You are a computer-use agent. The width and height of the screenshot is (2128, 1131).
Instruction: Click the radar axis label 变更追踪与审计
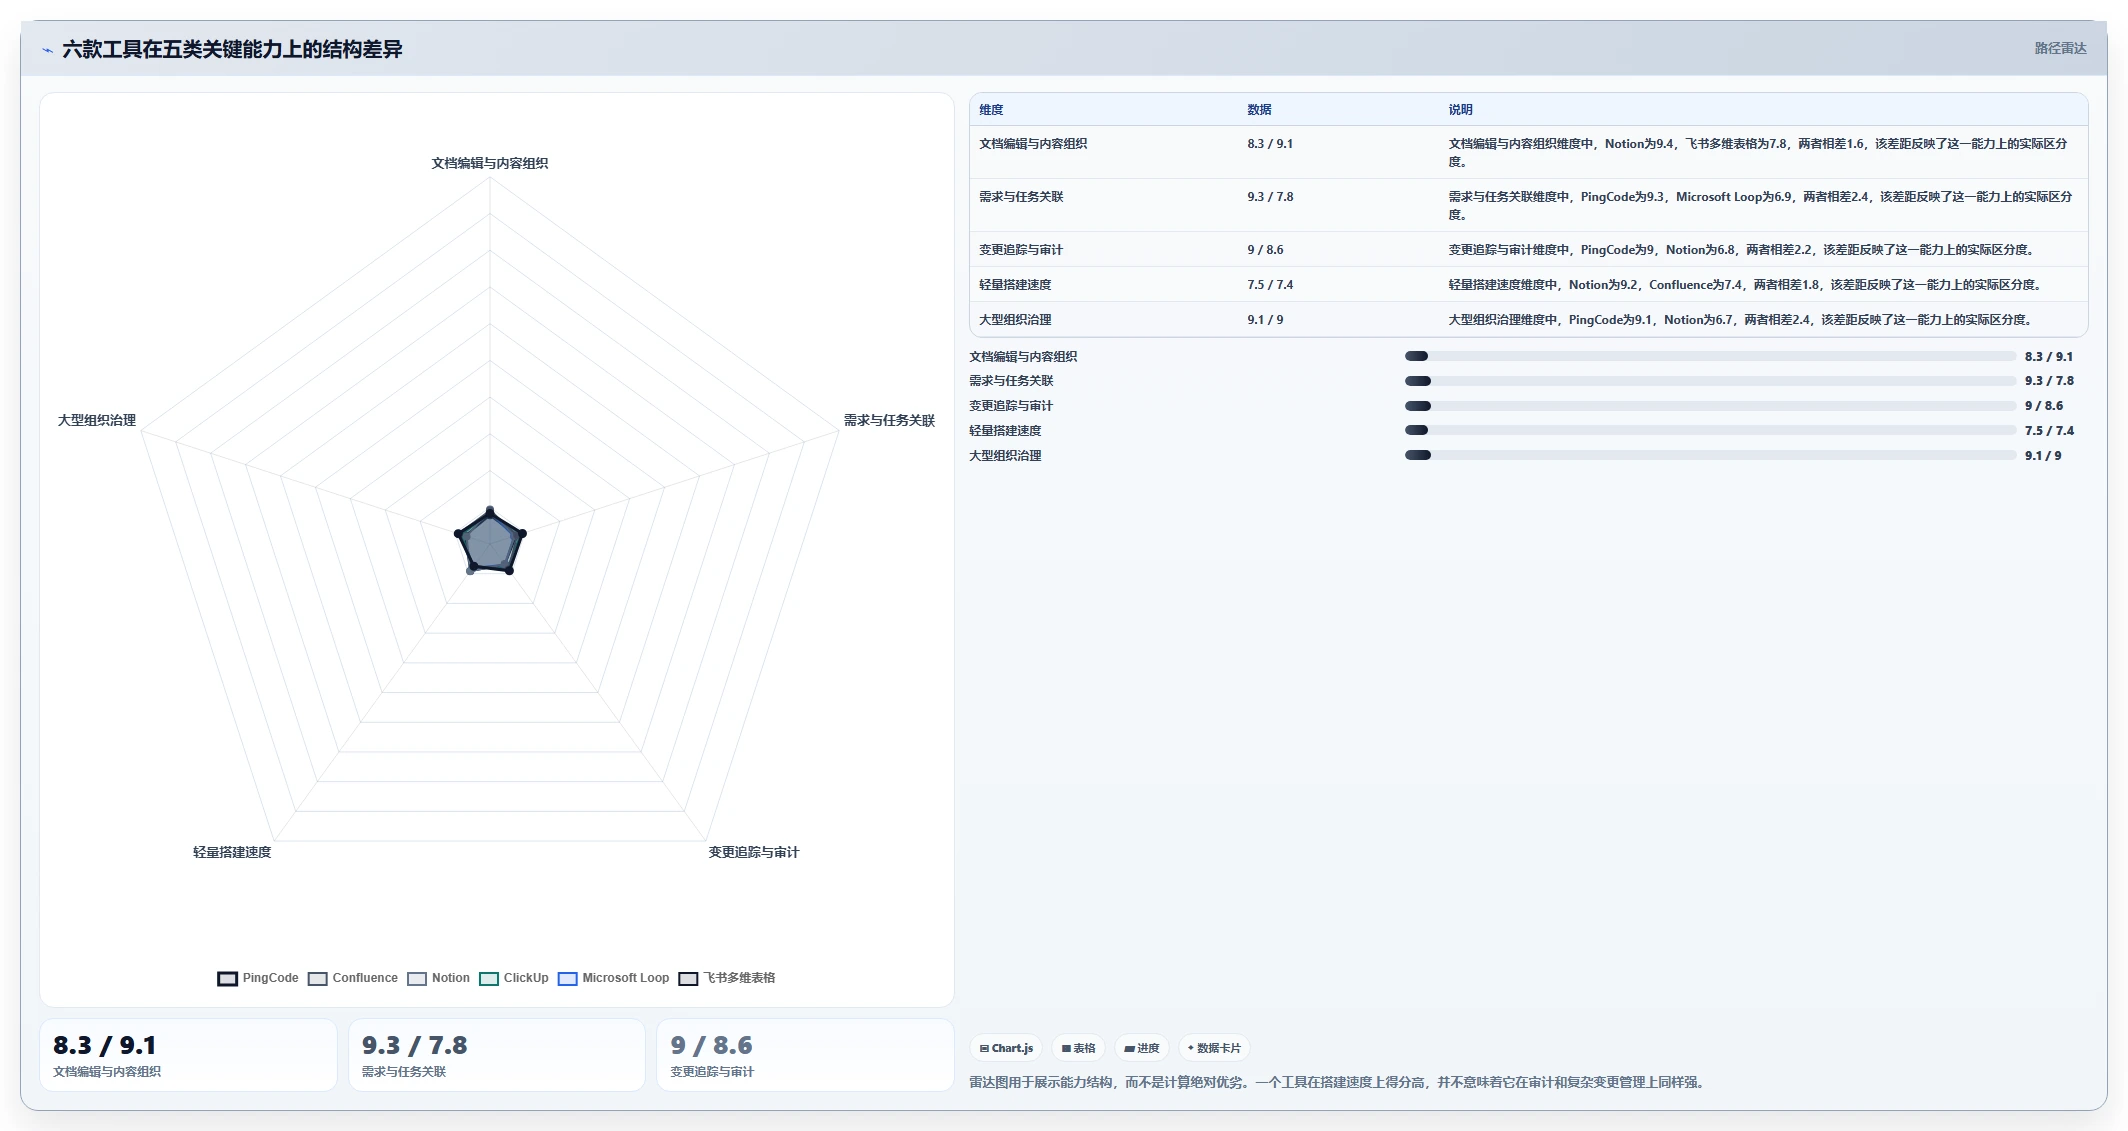(754, 852)
